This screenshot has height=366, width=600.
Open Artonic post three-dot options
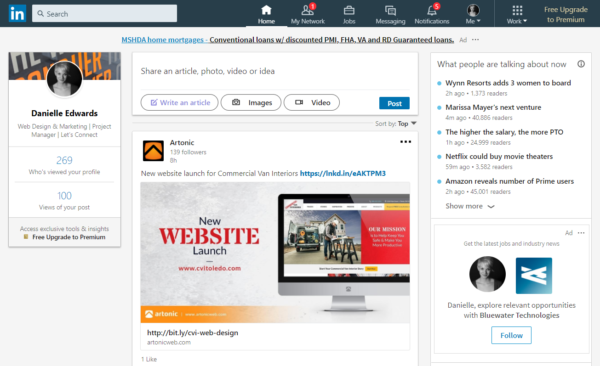[x=405, y=142]
